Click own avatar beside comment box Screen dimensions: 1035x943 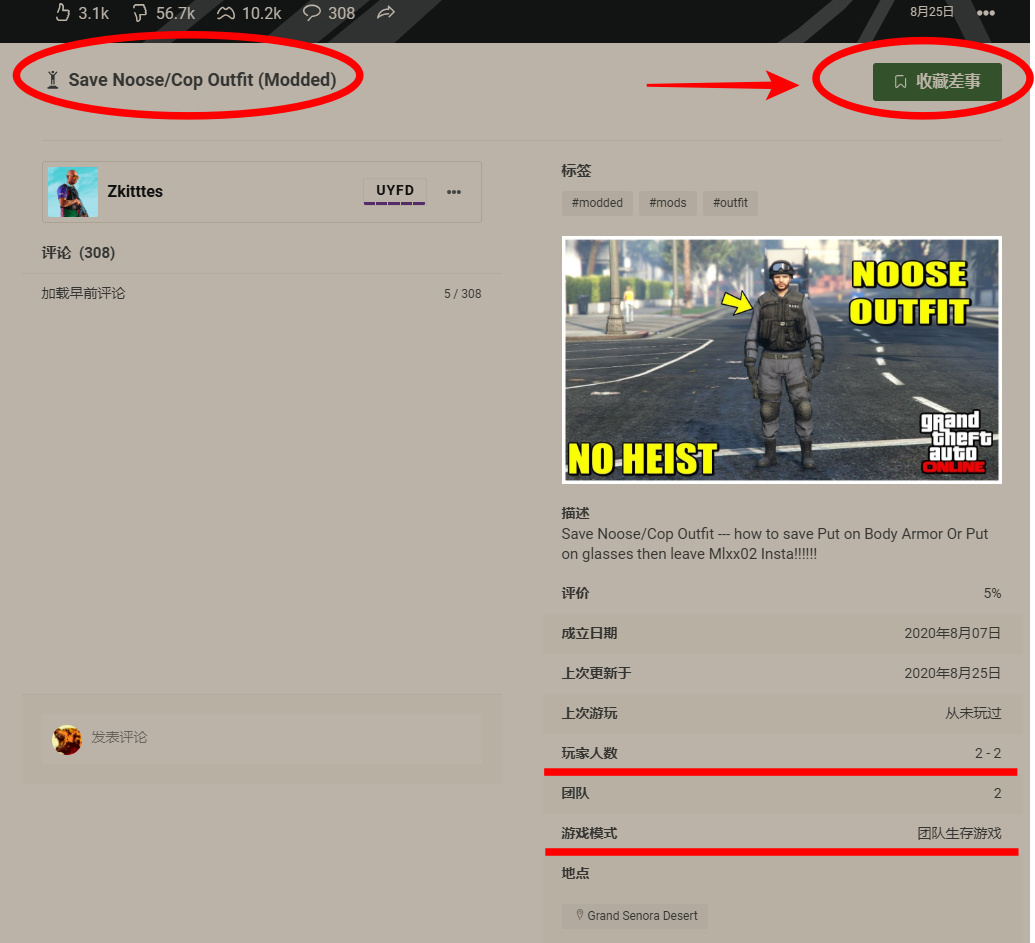click(x=67, y=740)
